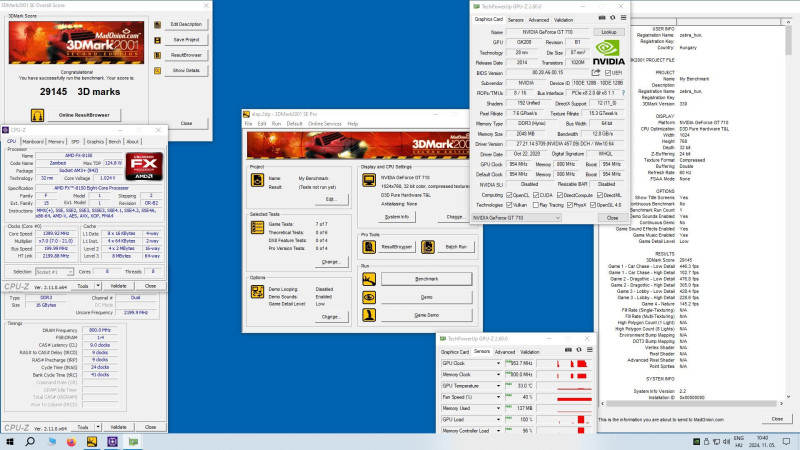Click the taskbar search magnifier icon

(30, 441)
